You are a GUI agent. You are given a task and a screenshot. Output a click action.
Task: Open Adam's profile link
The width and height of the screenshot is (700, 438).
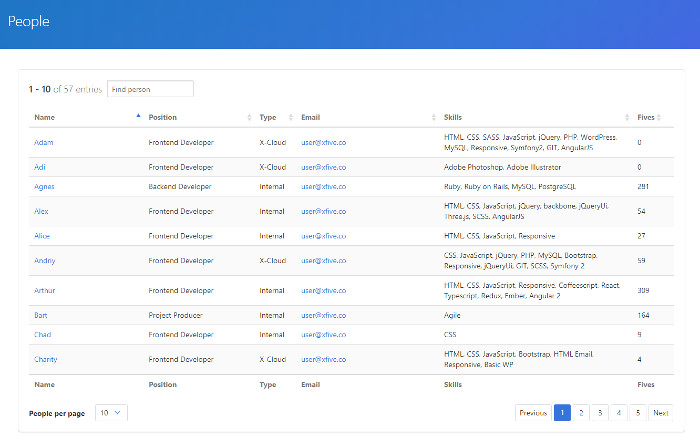[x=44, y=142]
